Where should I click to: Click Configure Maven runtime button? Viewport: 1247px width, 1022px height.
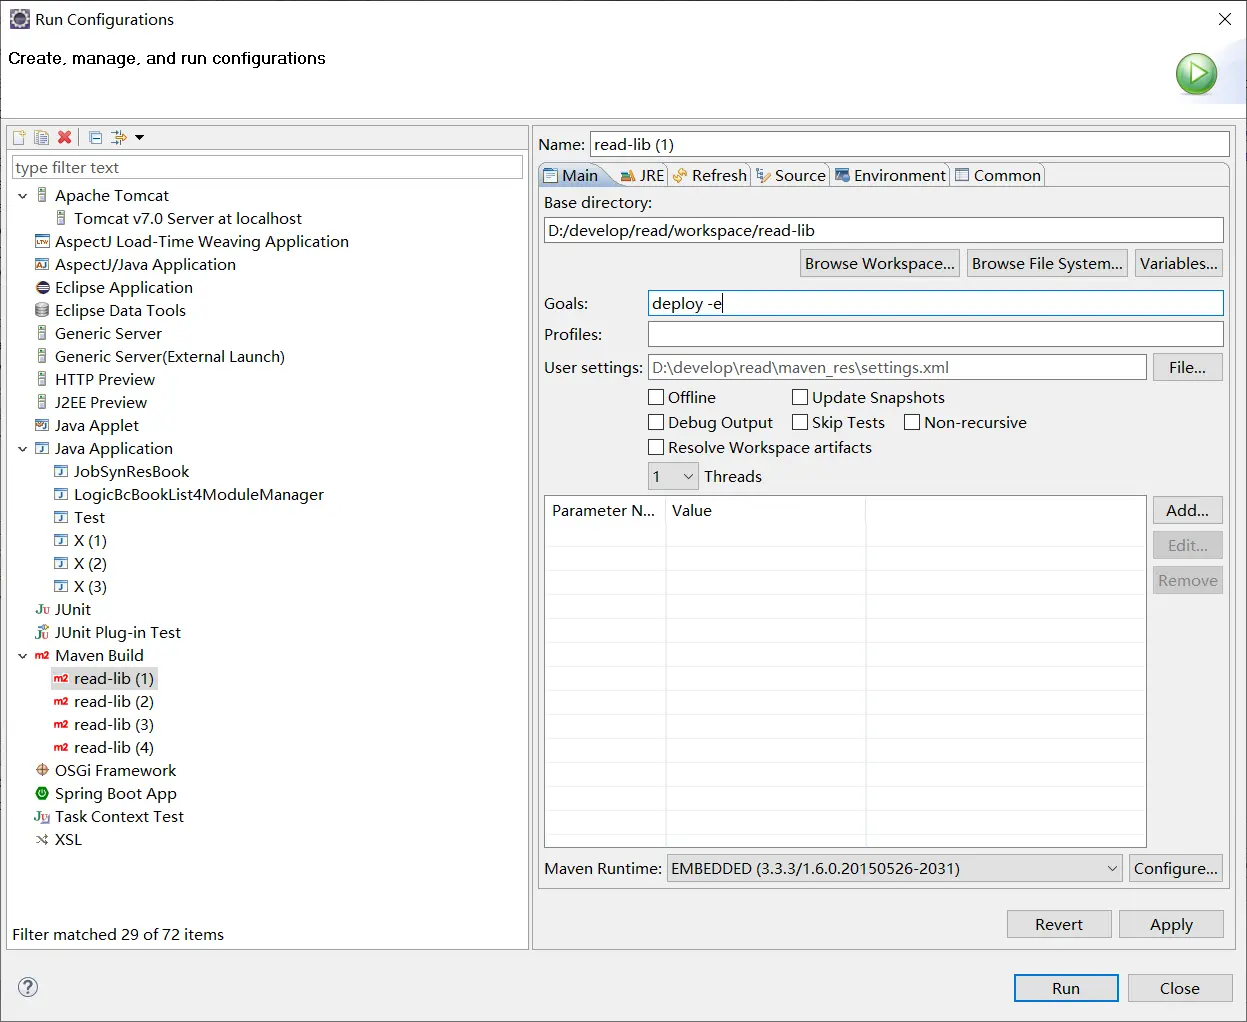point(1176,868)
